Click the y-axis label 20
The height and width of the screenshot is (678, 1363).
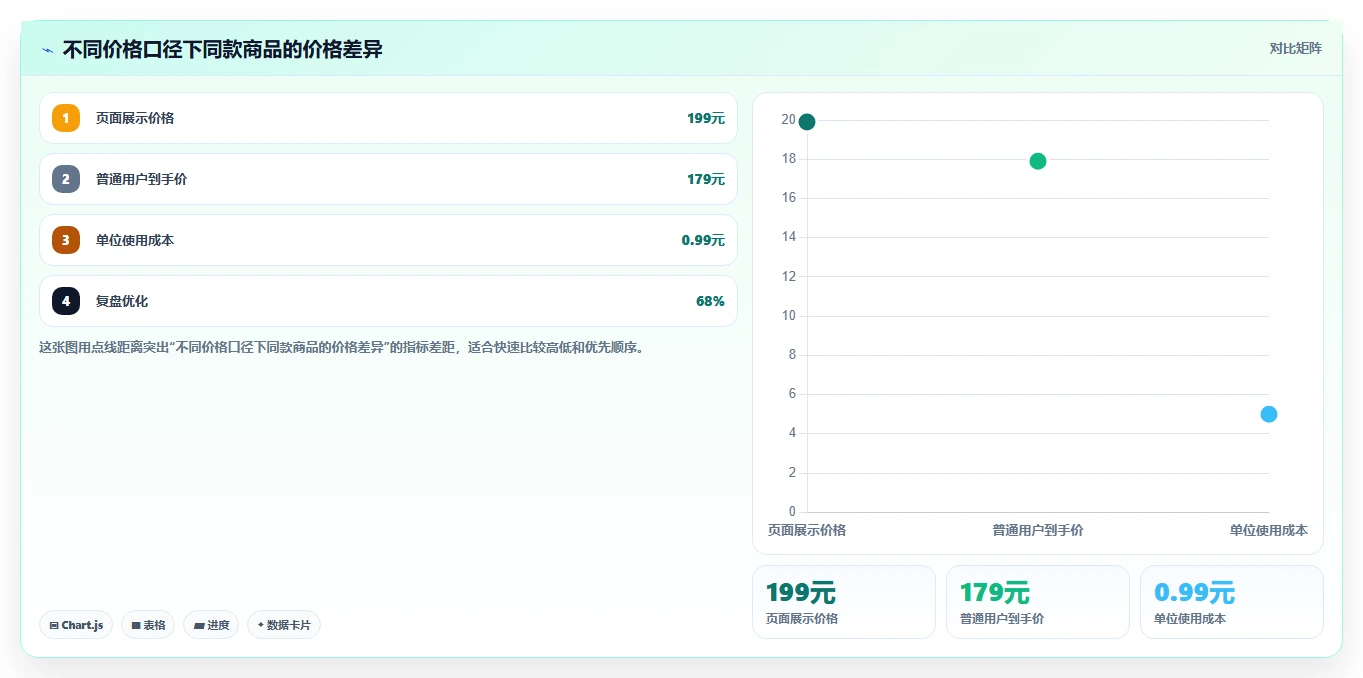tap(788, 120)
